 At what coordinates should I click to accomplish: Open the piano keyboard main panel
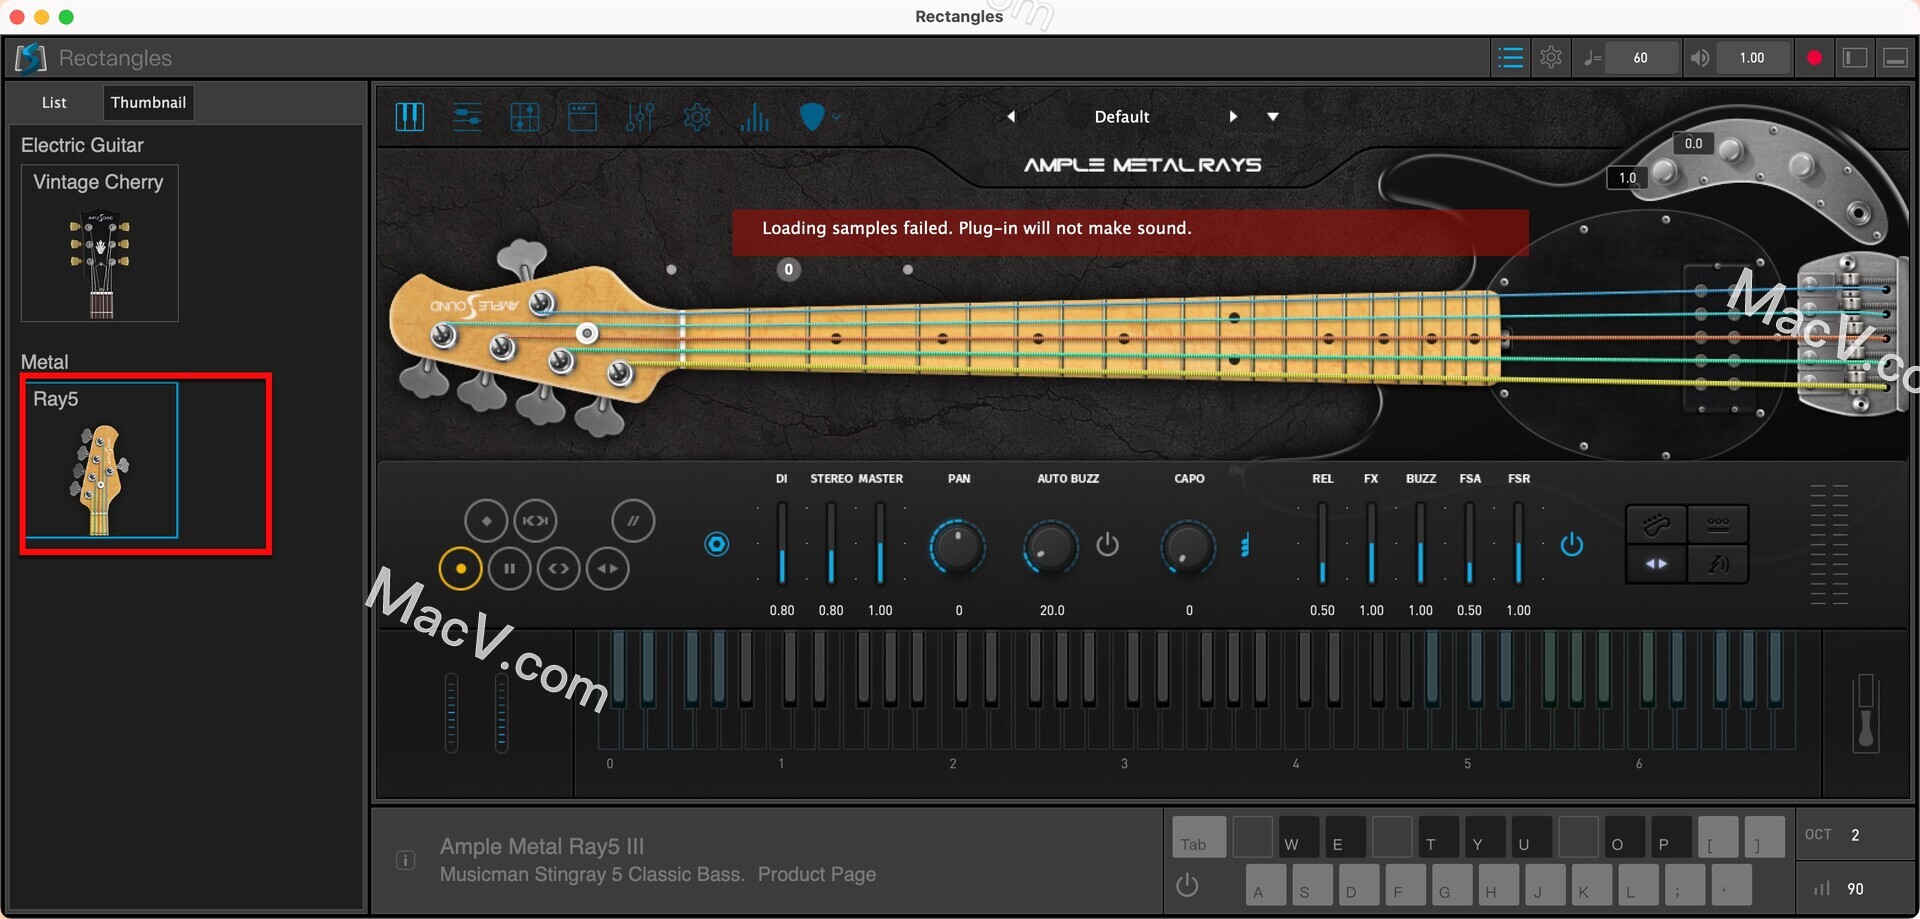tap(410, 117)
